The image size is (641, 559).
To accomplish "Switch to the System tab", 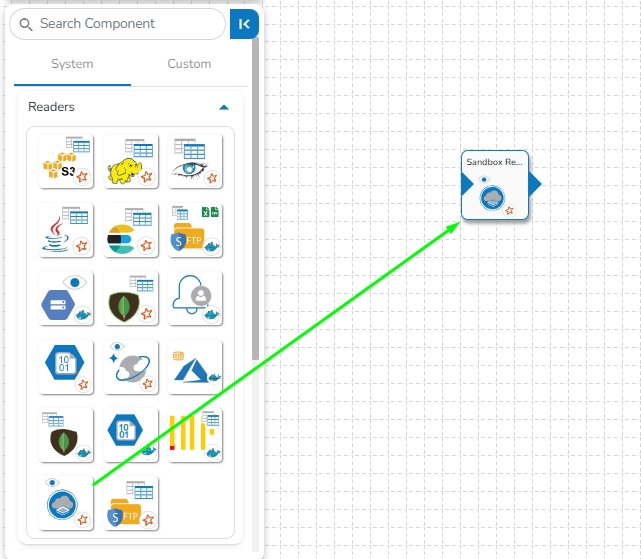I will coord(72,64).
